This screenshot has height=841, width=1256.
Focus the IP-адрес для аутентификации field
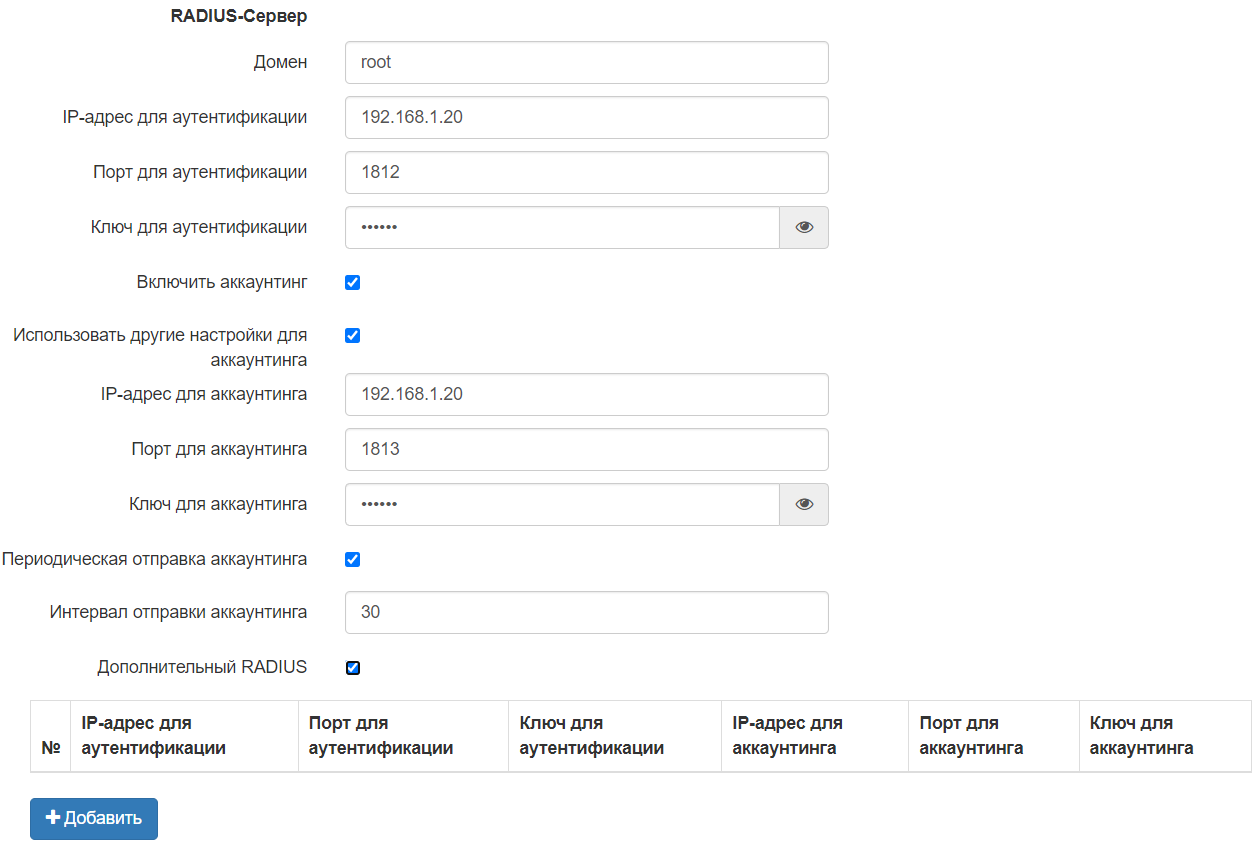click(586, 118)
